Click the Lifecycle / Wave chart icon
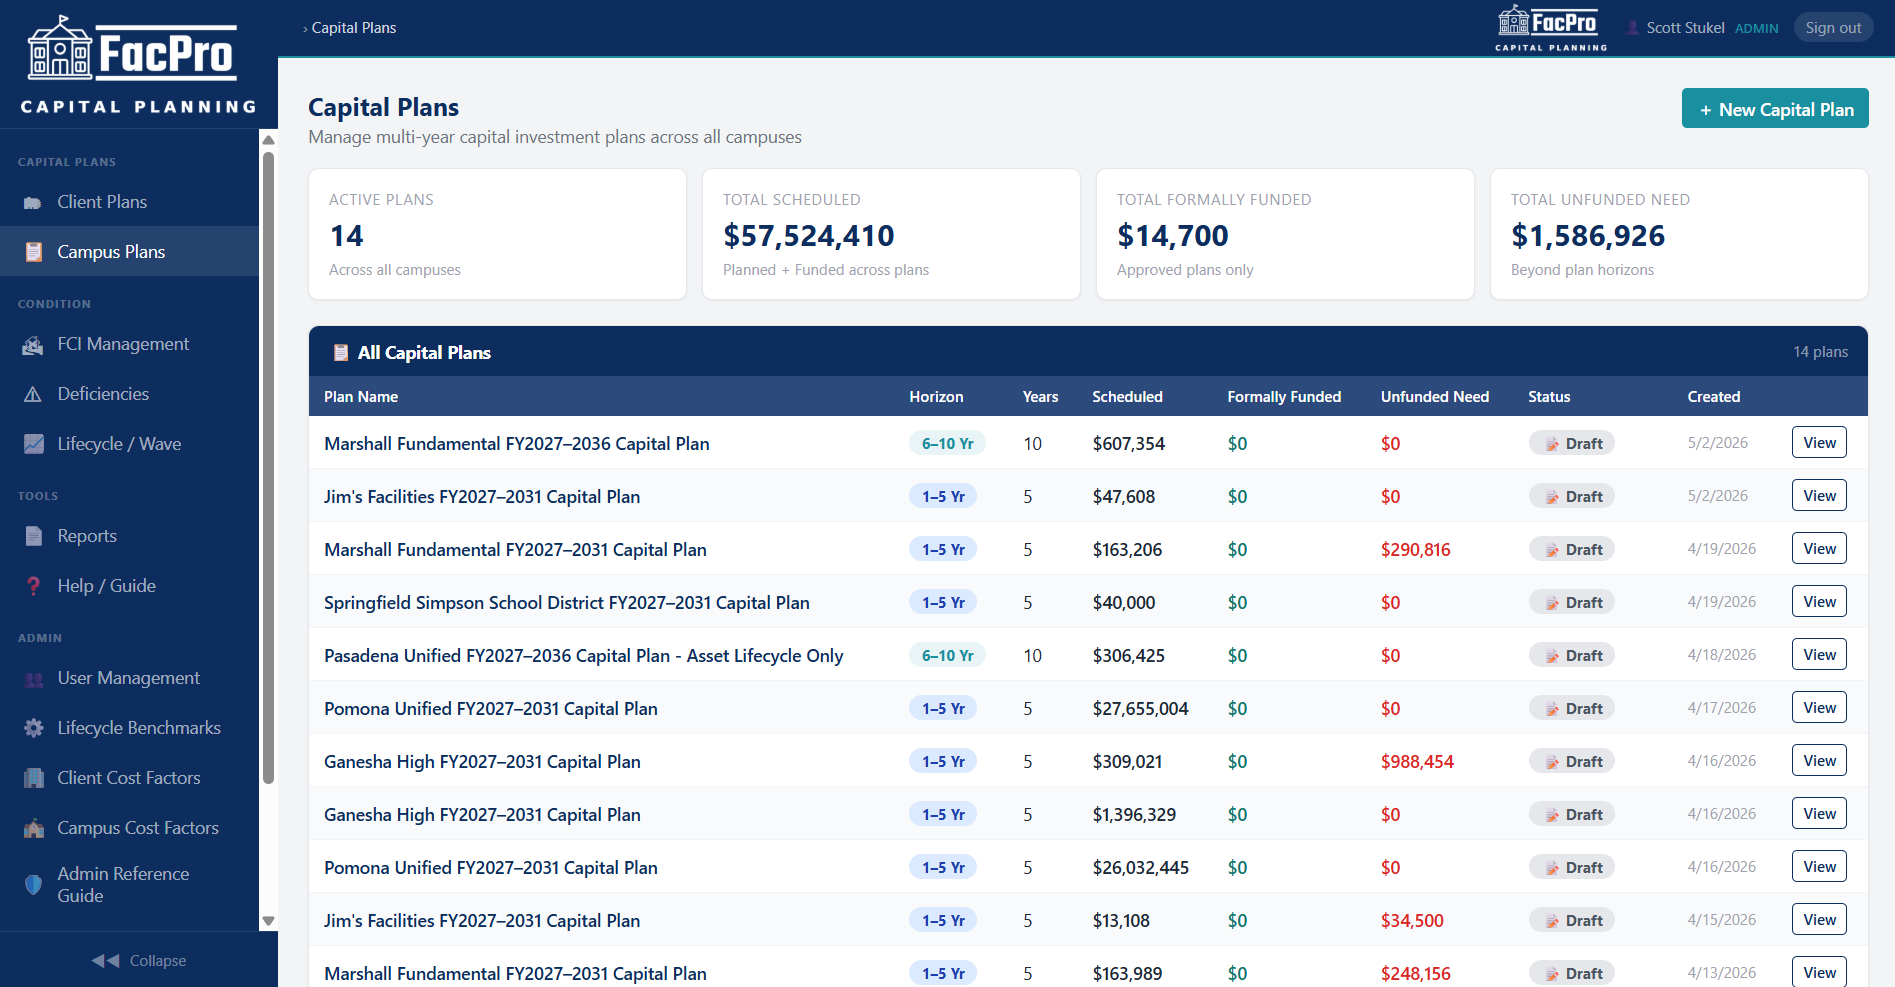The height and width of the screenshot is (987, 1895). (x=33, y=444)
